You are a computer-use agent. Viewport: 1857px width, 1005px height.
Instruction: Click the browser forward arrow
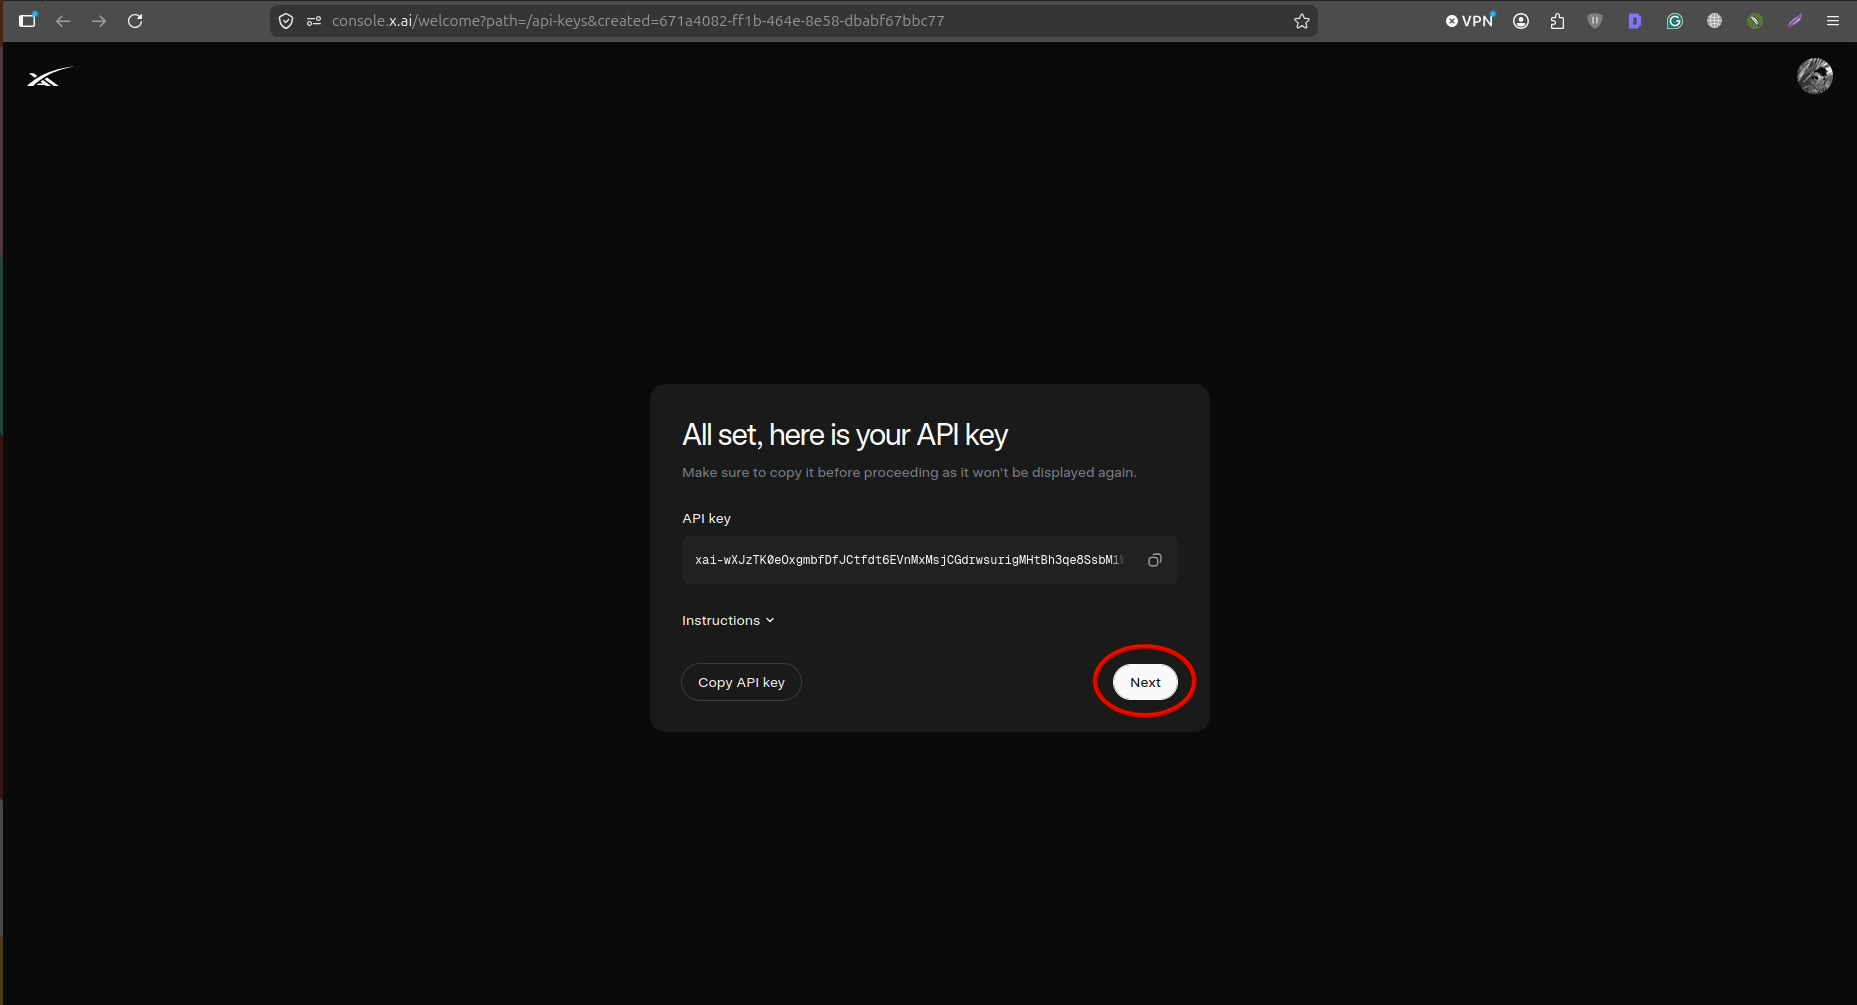click(x=99, y=21)
